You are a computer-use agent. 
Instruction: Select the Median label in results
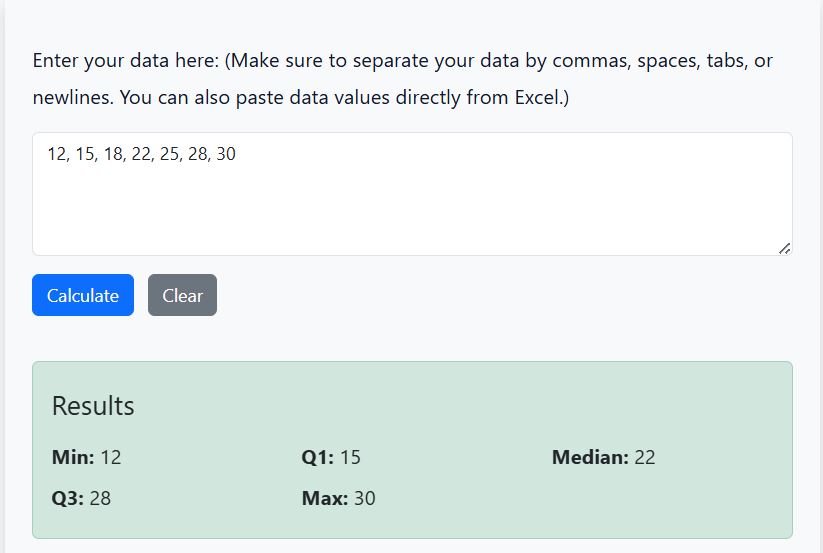590,457
